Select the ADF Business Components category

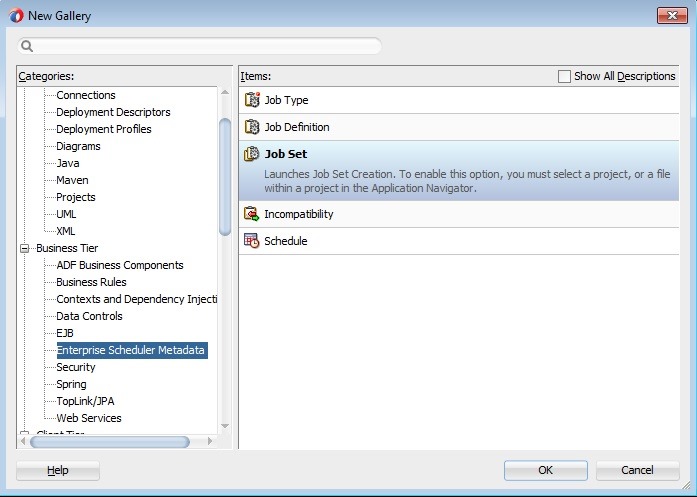(x=119, y=265)
